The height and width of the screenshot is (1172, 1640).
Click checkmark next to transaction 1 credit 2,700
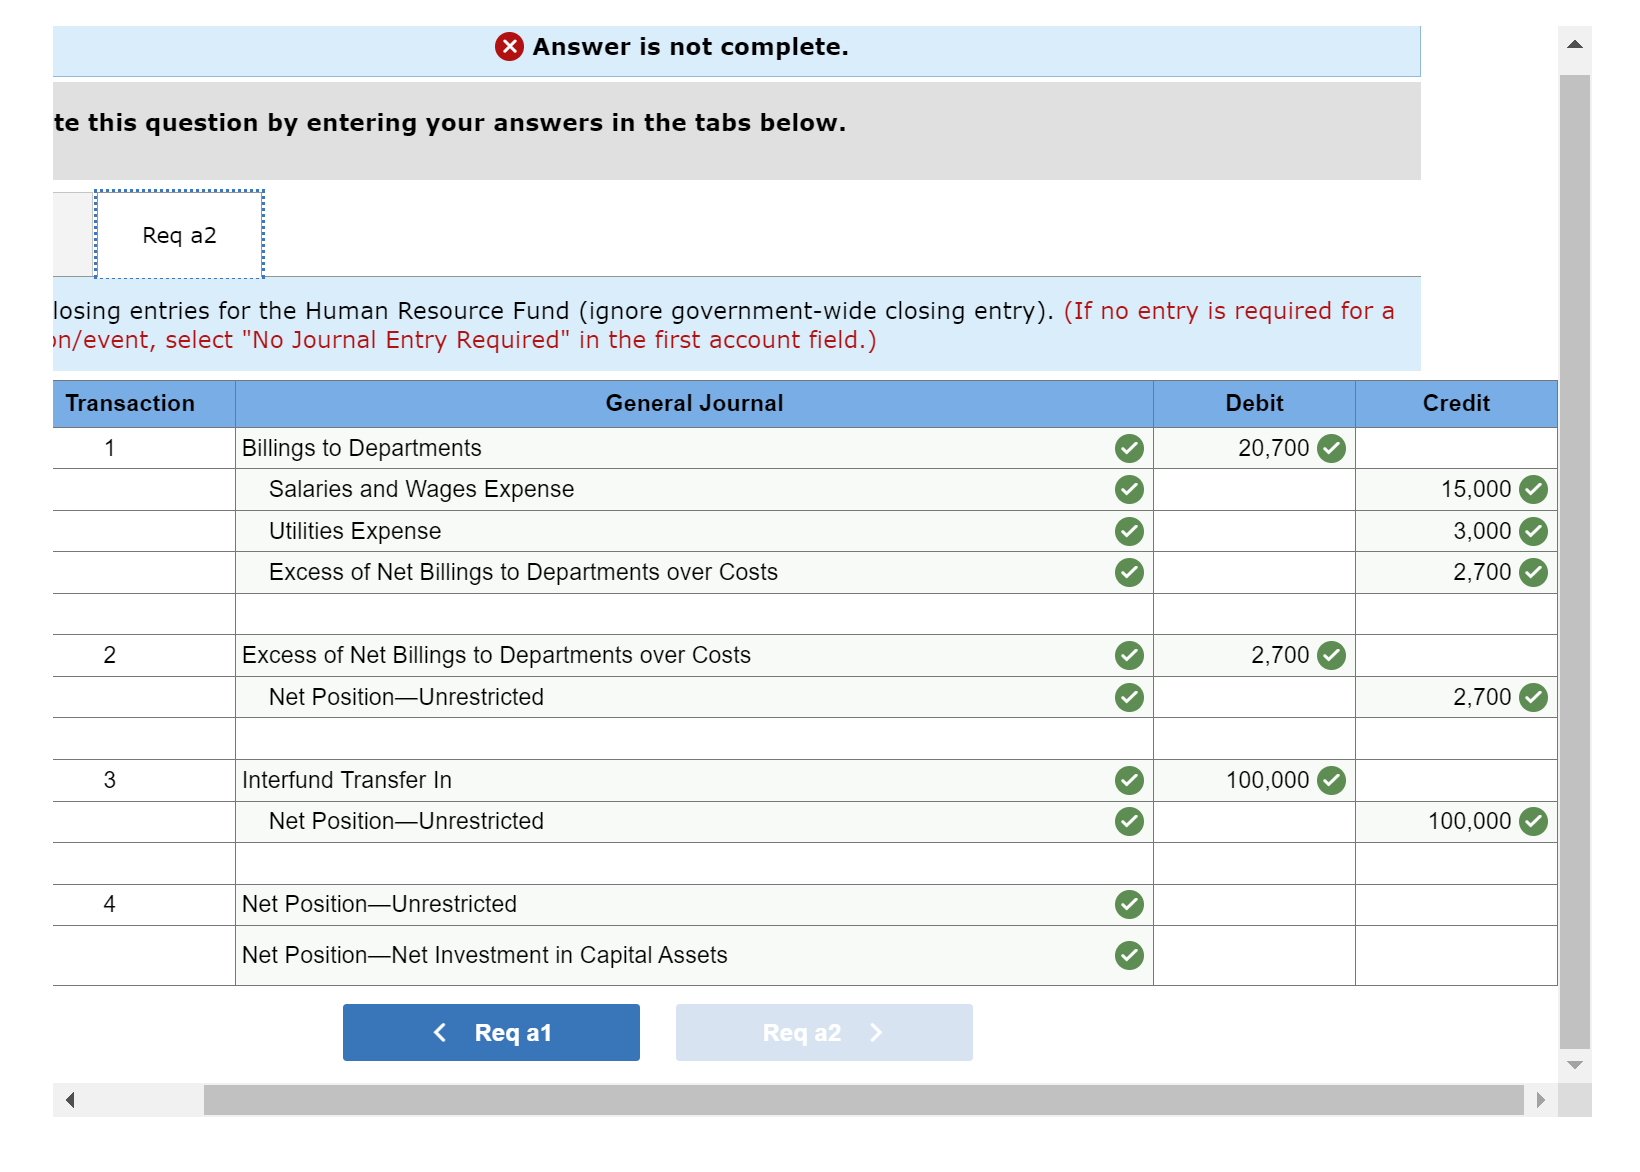click(x=1533, y=572)
